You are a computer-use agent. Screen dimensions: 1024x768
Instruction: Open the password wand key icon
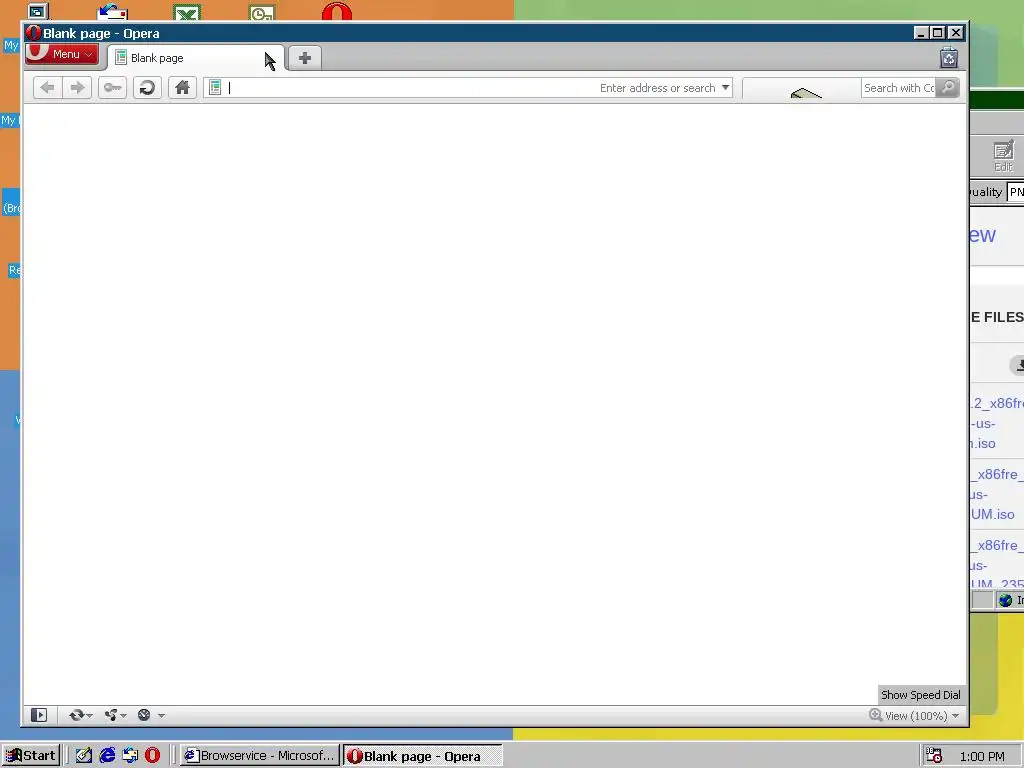[x=112, y=88]
